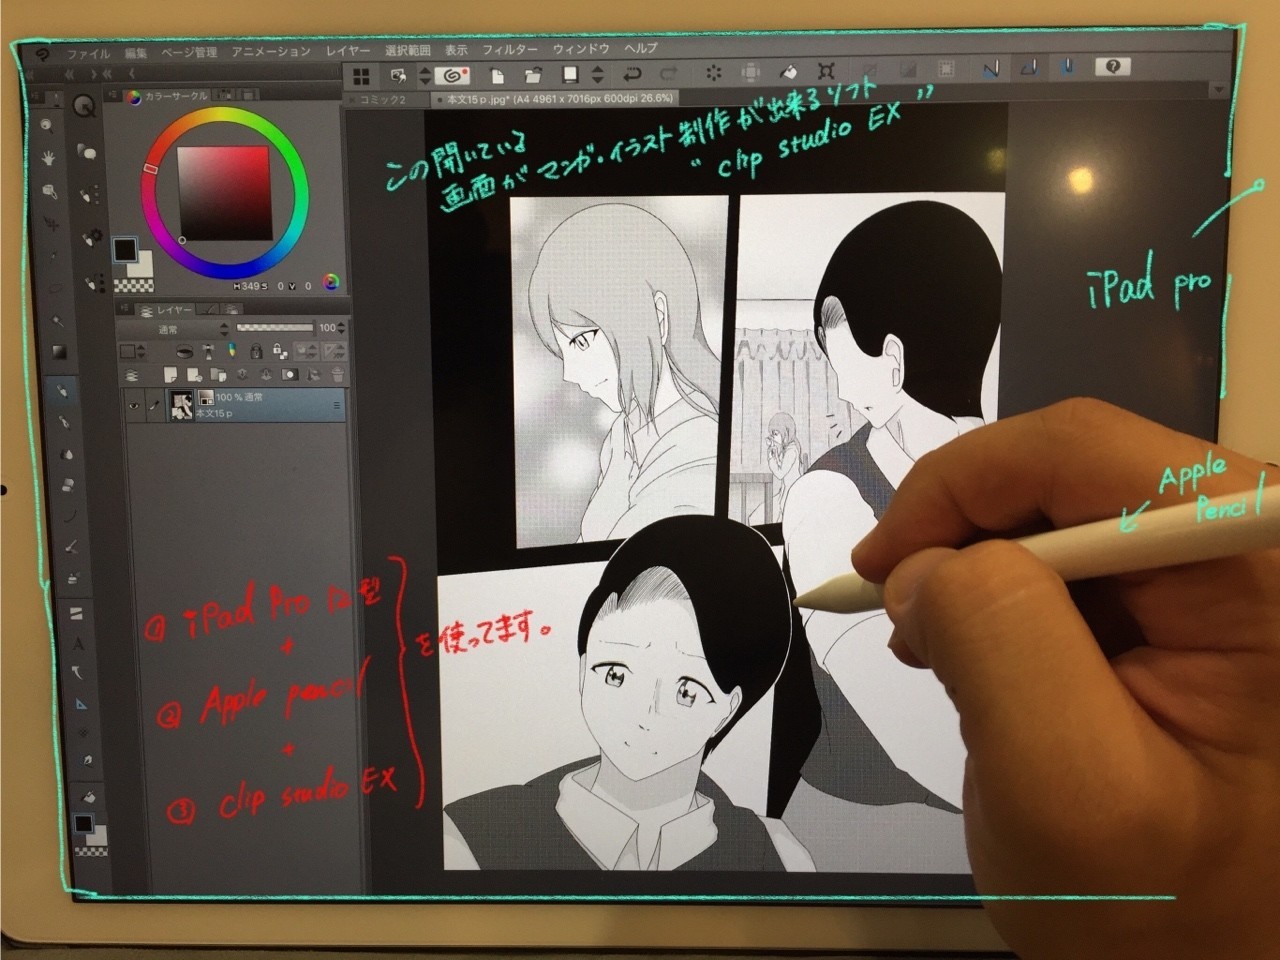
Task: Create a new raster layer icon
Action: [x=171, y=375]
